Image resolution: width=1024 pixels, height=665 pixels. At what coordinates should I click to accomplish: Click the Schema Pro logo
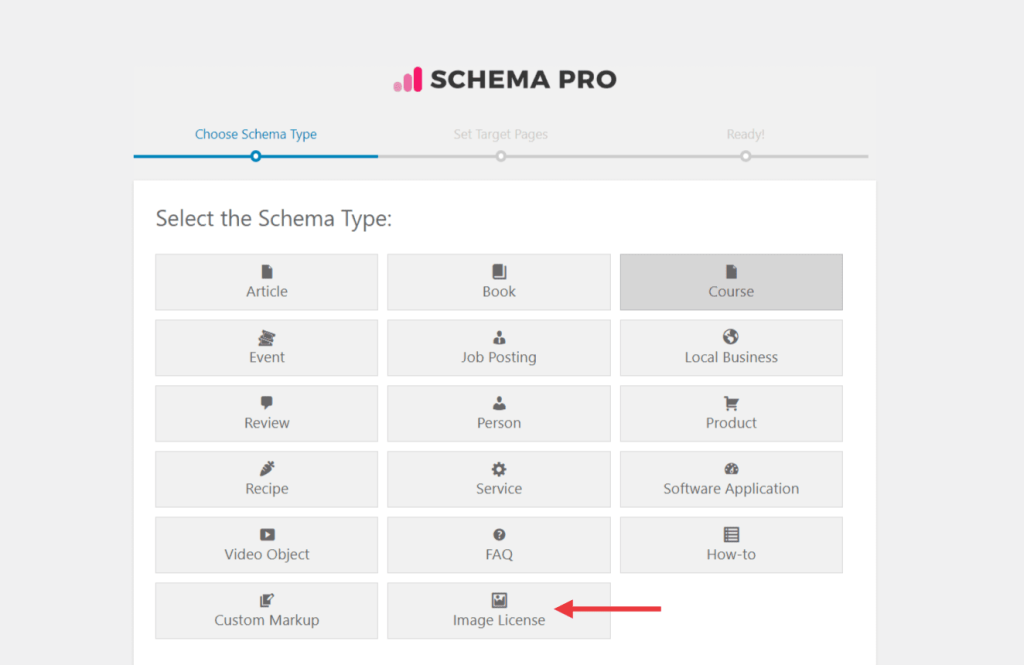click(x=504, y=78)
